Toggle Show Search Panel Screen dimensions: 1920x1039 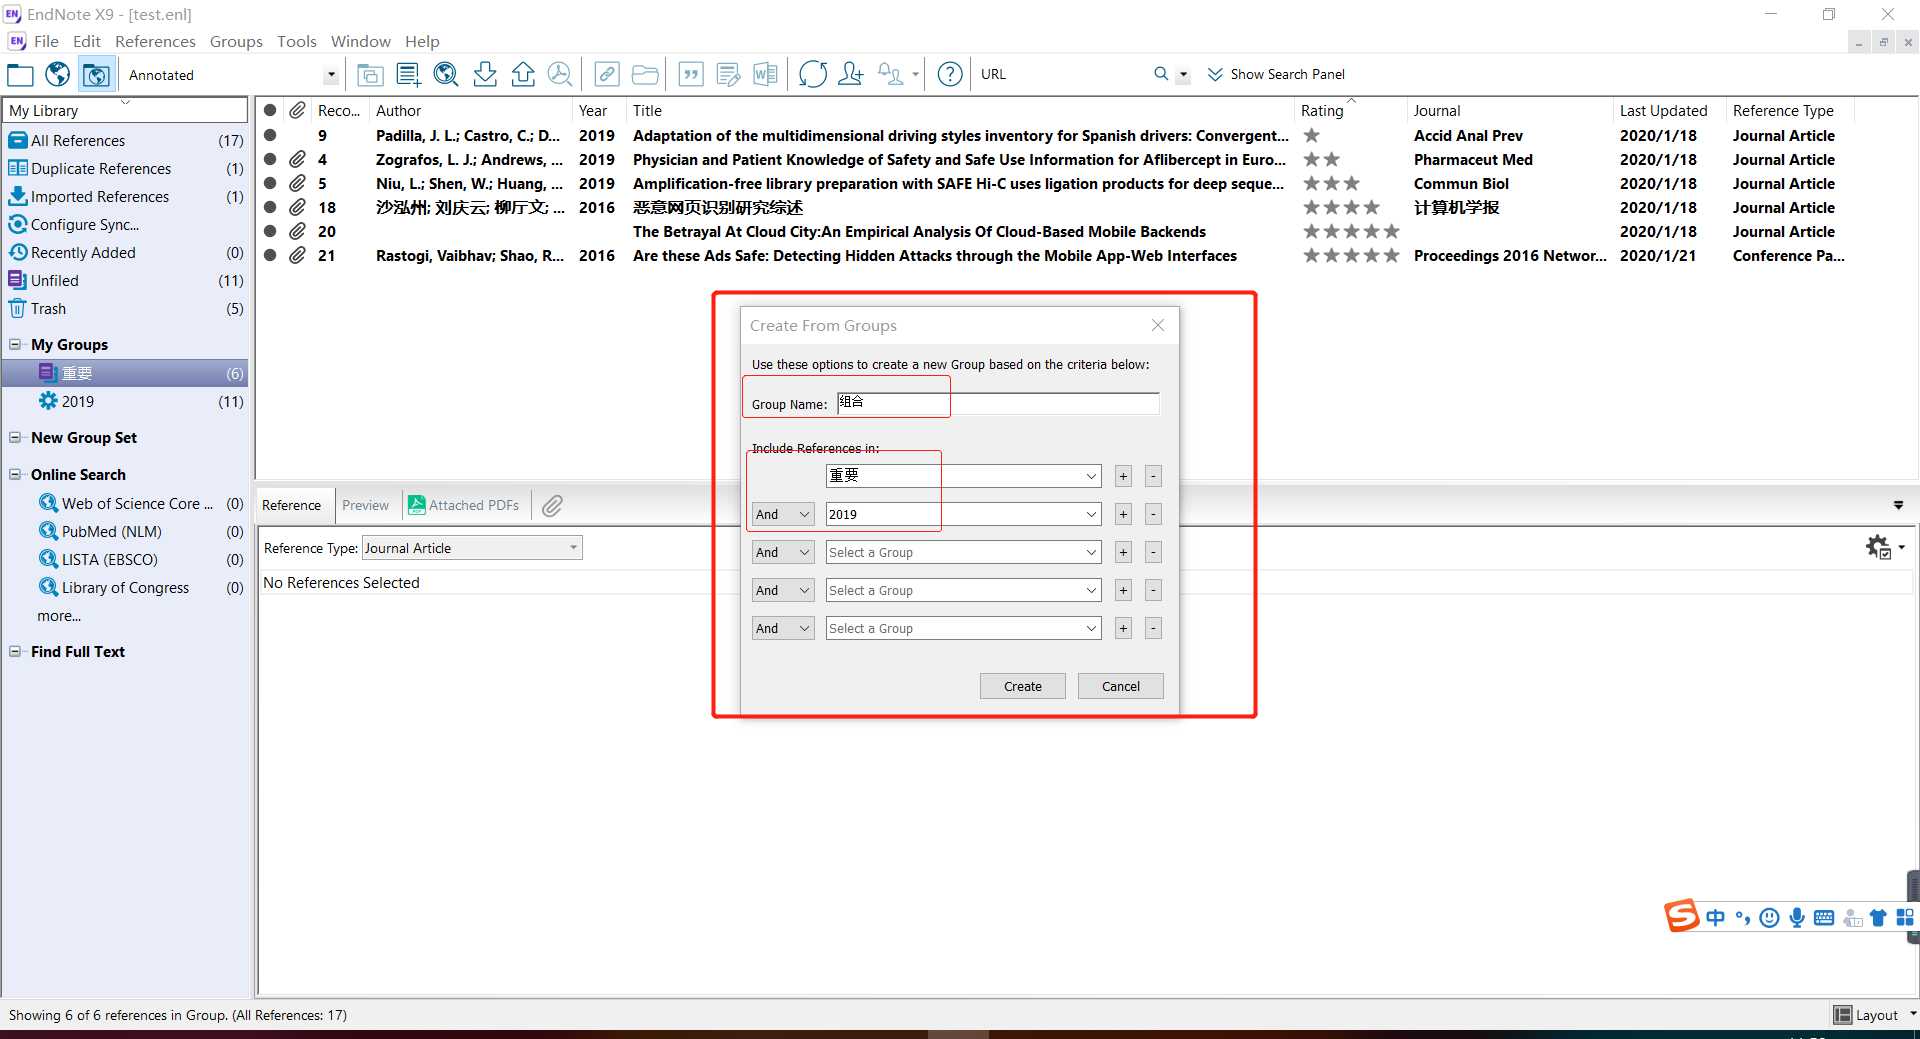(x=1276, y=74)
